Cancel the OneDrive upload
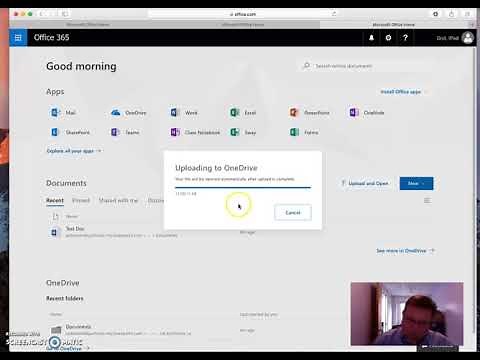This screenshot has height=360, width=480. (x=293, y=212)
